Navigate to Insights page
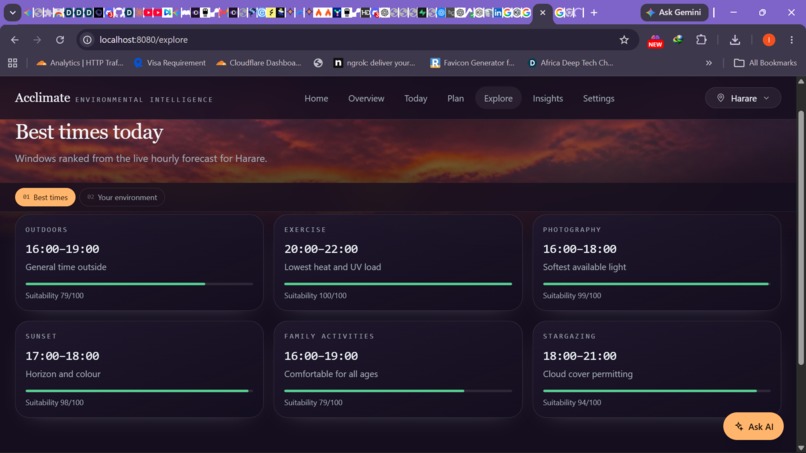The image size is (806, 453). pyautogui.click(x=547, y=98)
